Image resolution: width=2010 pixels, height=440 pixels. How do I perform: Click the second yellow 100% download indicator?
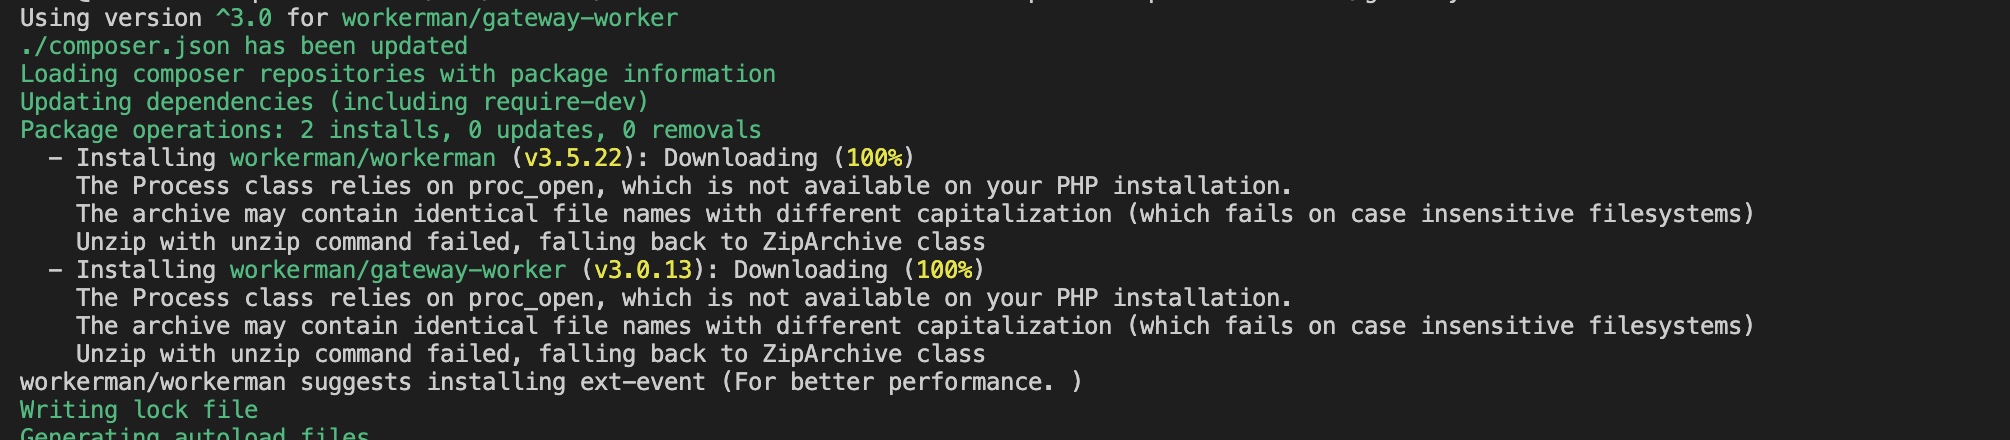(944, 270)
